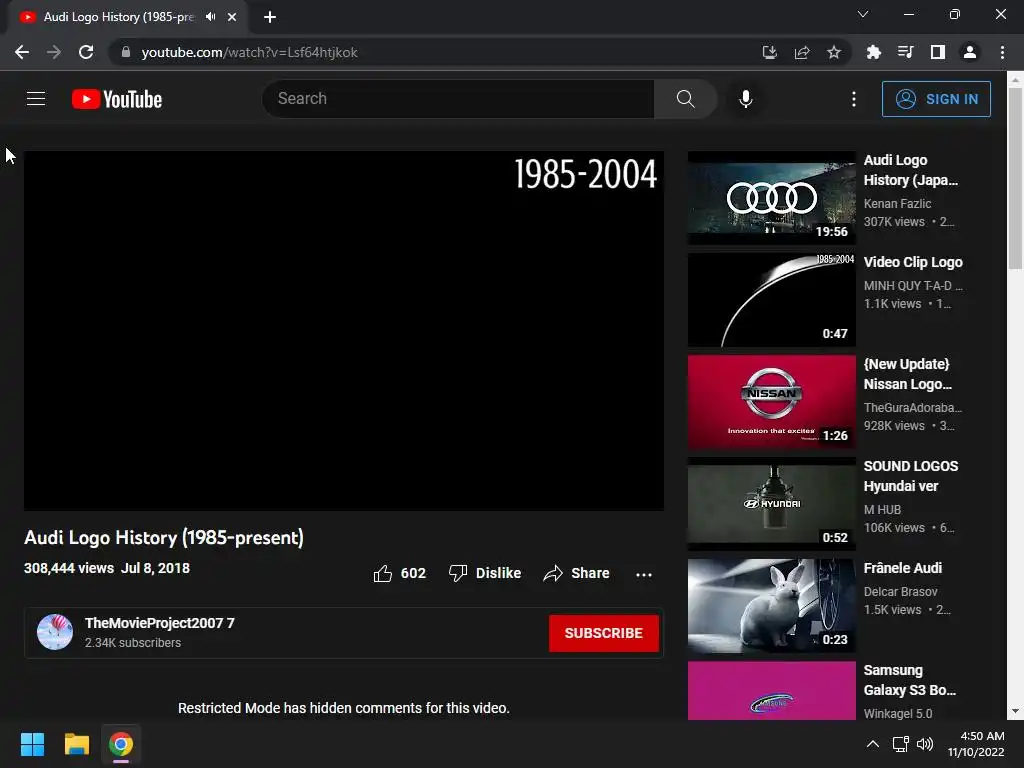This screenshot has height=768, width=1024.
Task: Open TheMovieProject2007 7 channel avatar
Action: pos(55,632)
